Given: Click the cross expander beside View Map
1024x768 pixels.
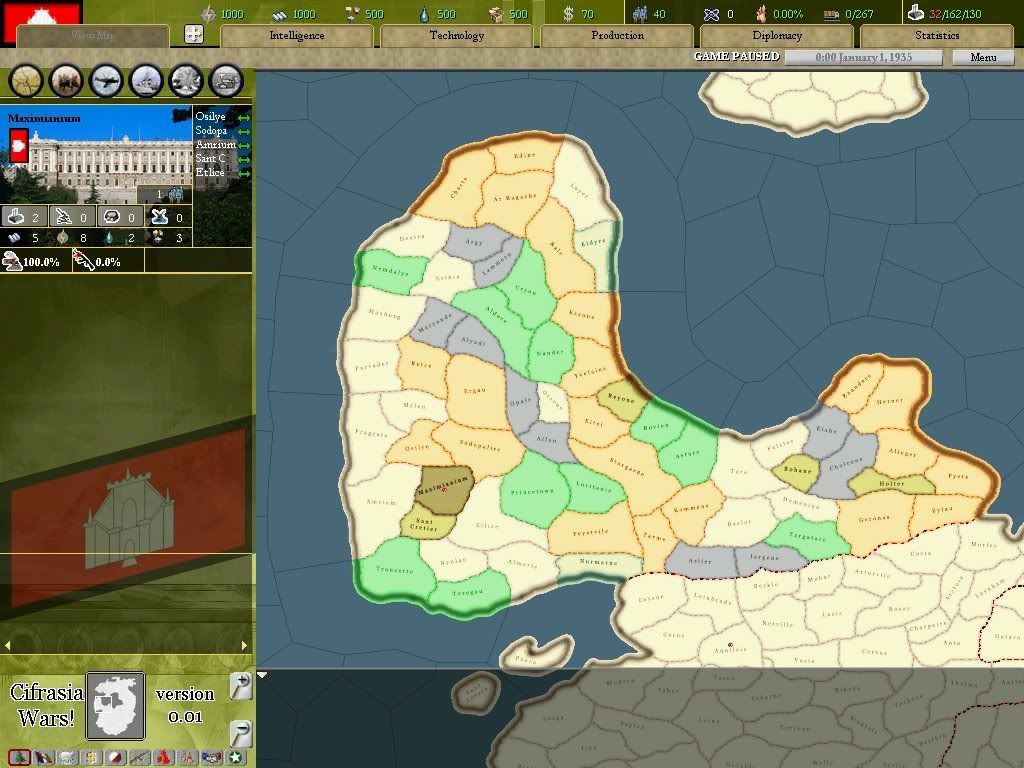Looking at the screenshot, I should click(196, 33).
